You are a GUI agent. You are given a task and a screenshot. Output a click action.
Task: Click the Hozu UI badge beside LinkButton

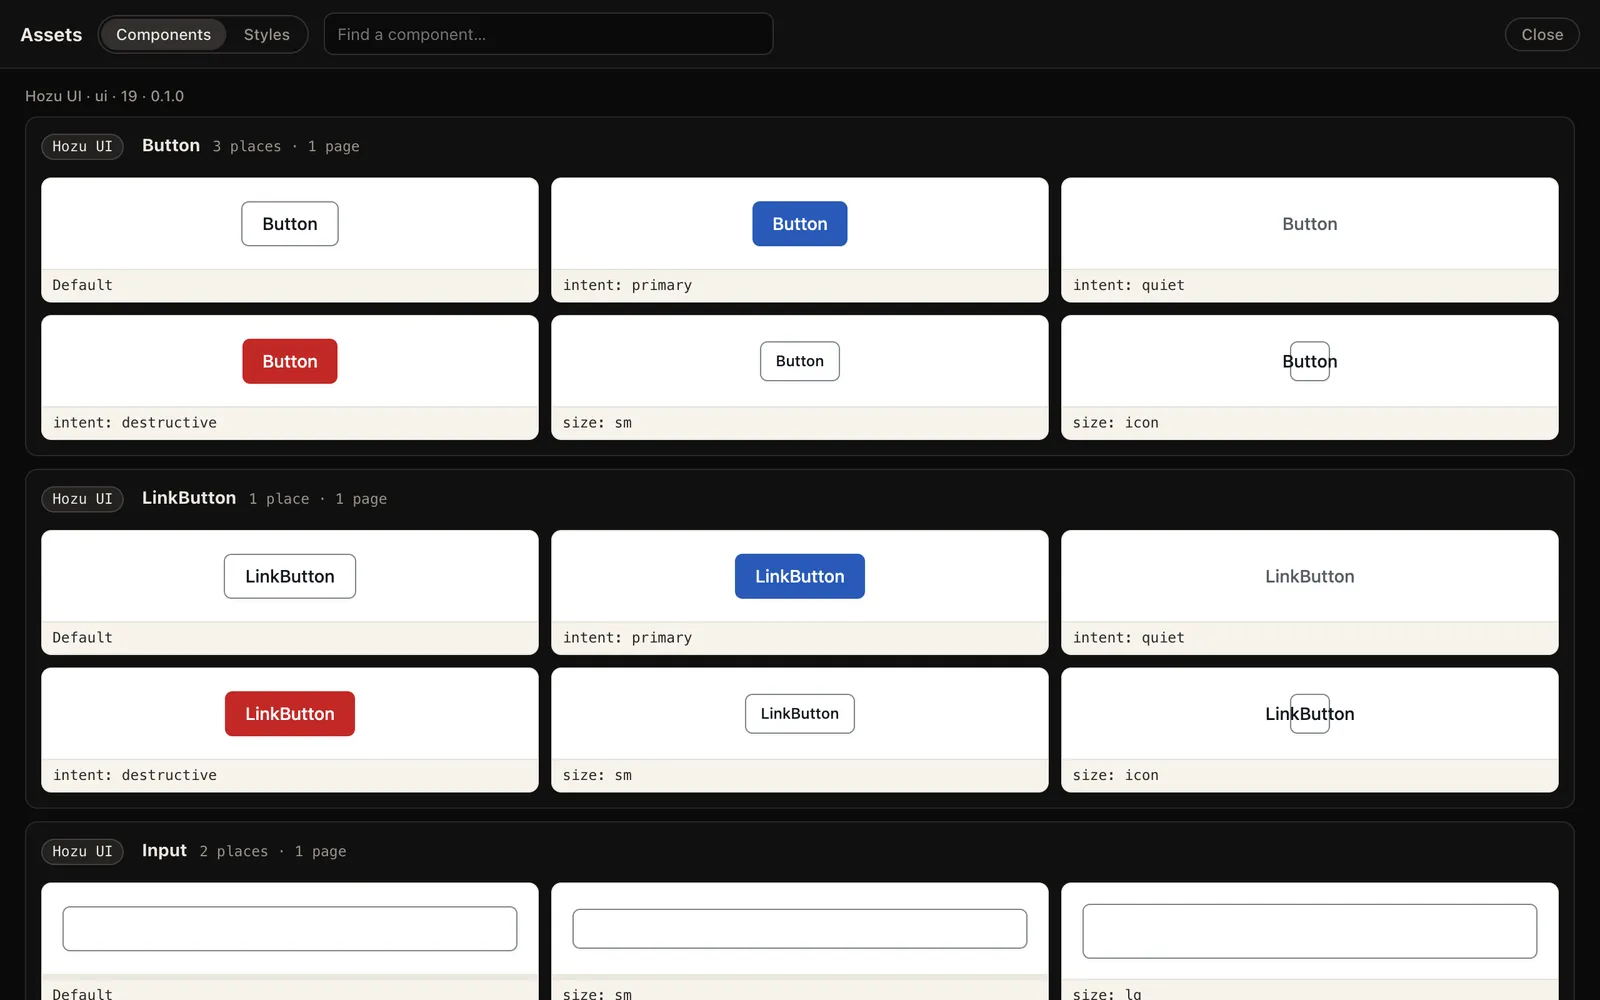tap(82, 499)
